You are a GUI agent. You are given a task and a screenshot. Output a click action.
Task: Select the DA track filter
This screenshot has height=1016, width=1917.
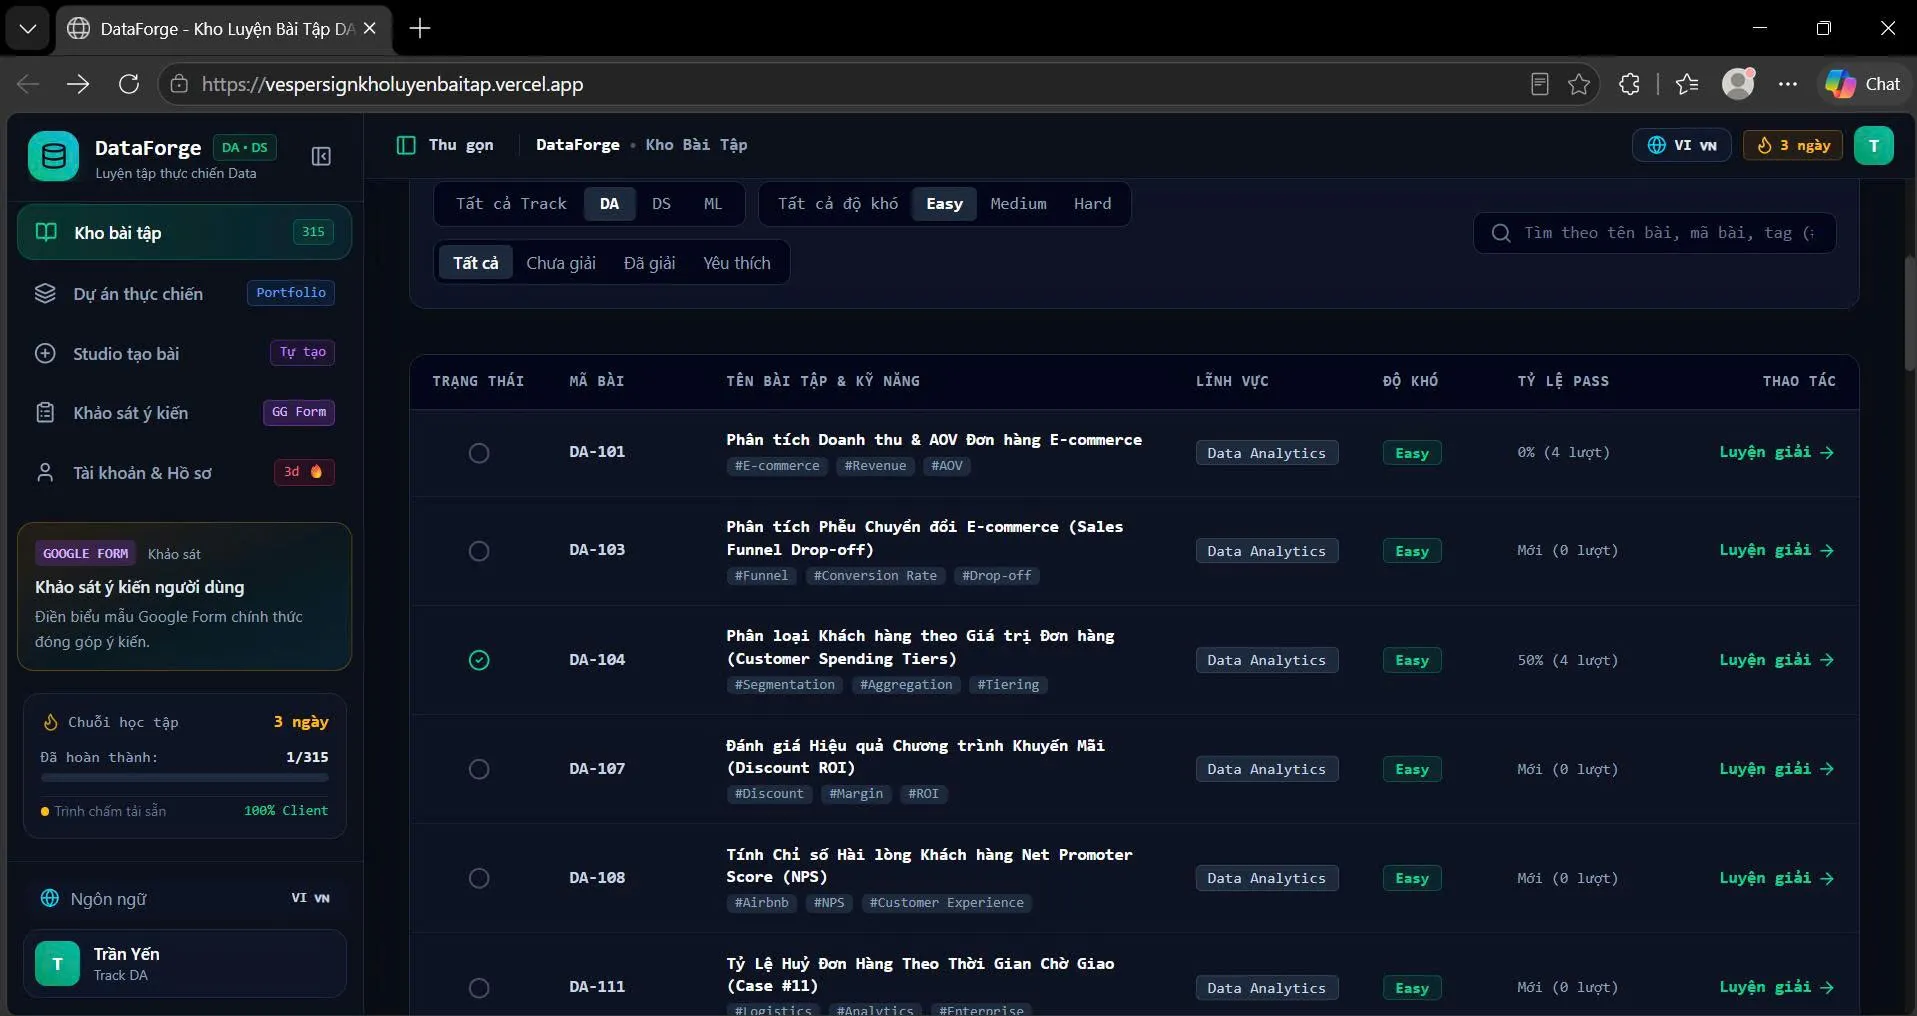pos(609,204)
